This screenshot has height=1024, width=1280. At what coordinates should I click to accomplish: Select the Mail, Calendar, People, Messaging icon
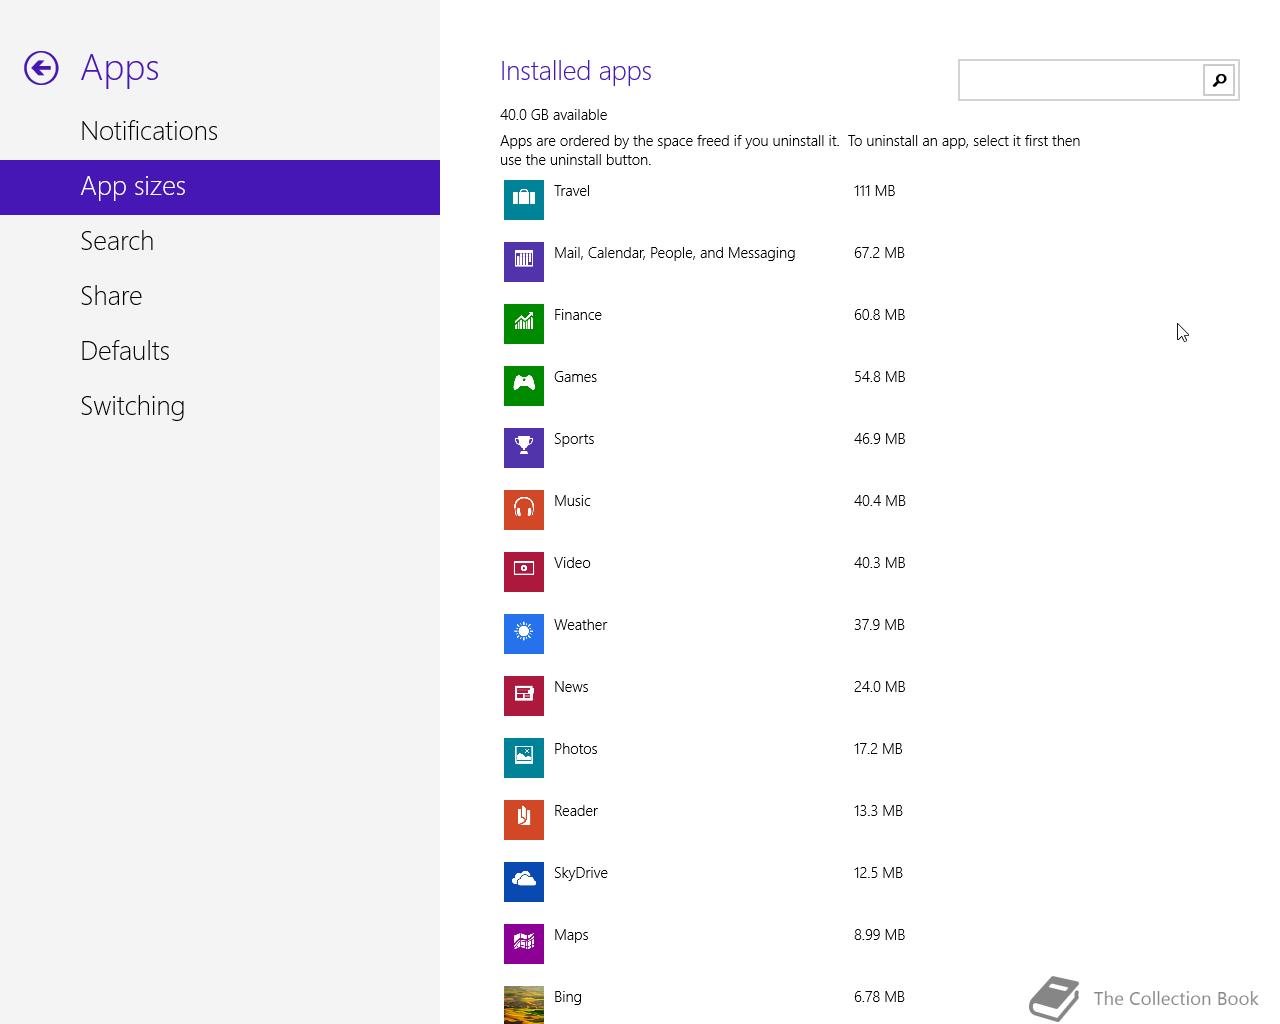[524, 262]
